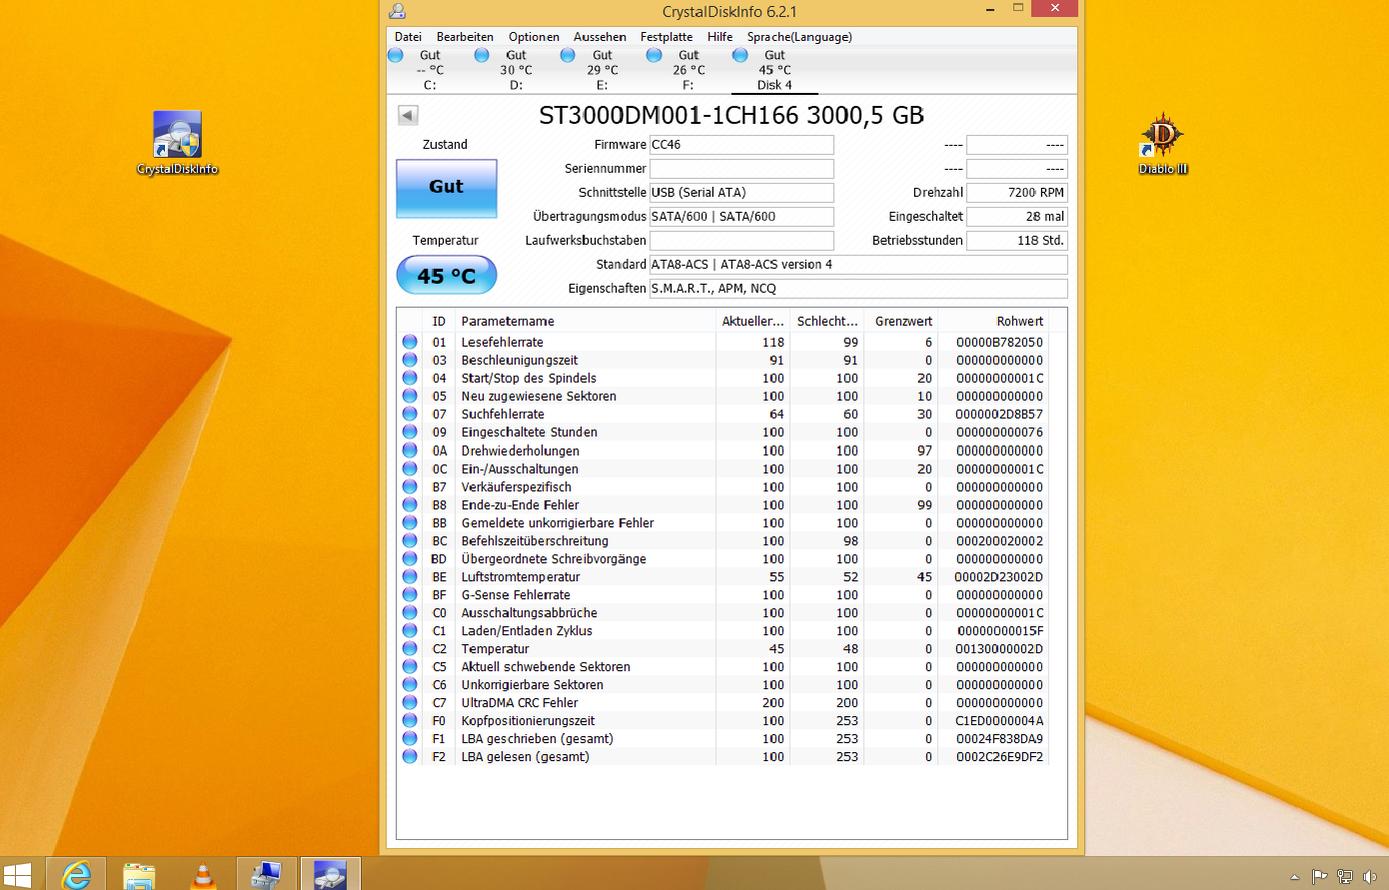Click status orb for LBA gelesen (gesamt)

(410, 757)
